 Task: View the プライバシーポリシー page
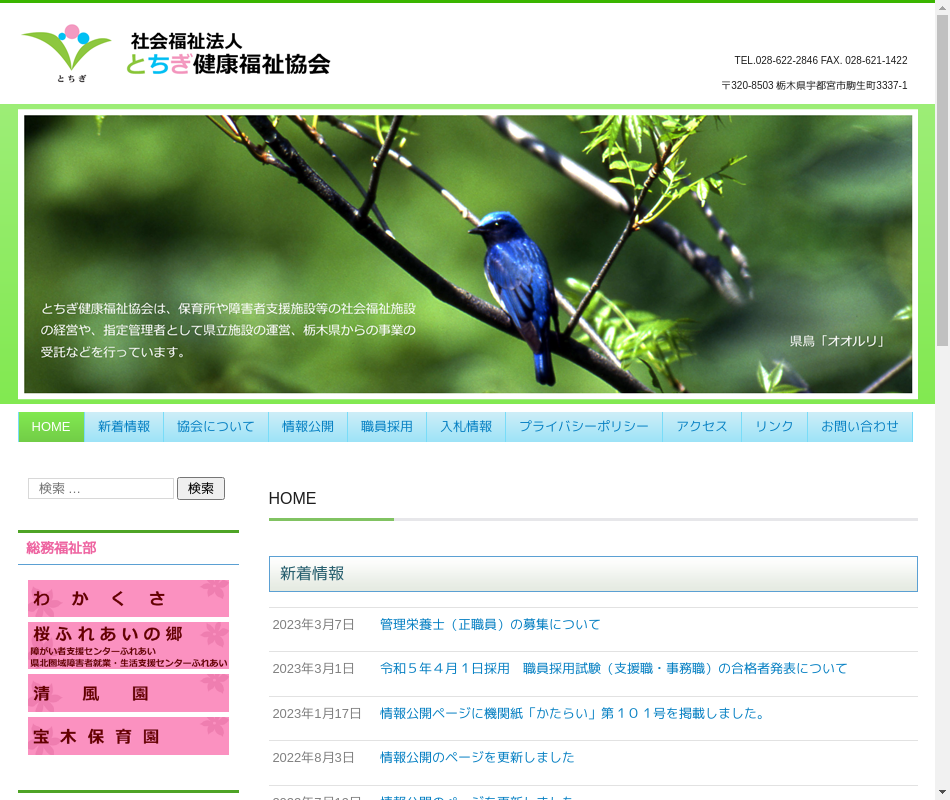(583, 427)
